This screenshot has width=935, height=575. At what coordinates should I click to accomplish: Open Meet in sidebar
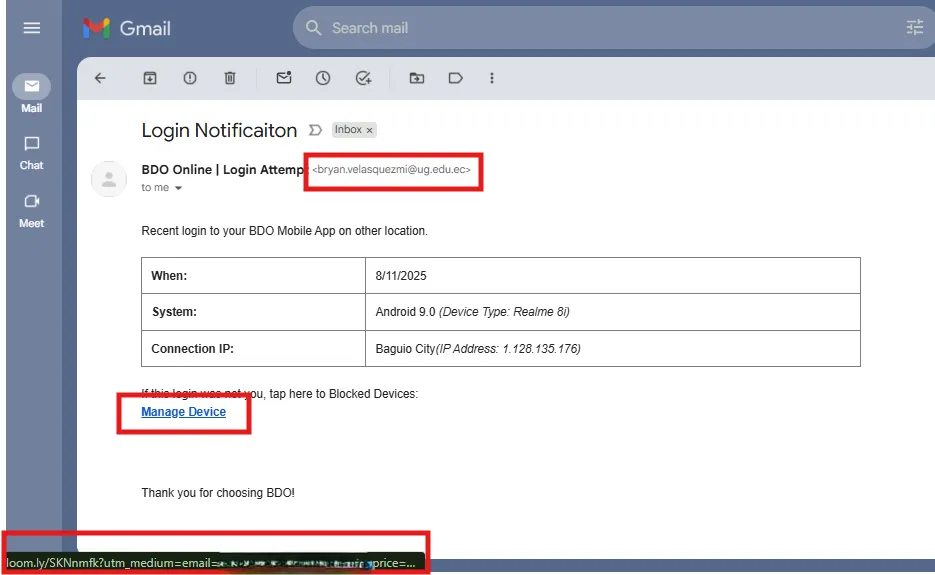tap(32, 211)
